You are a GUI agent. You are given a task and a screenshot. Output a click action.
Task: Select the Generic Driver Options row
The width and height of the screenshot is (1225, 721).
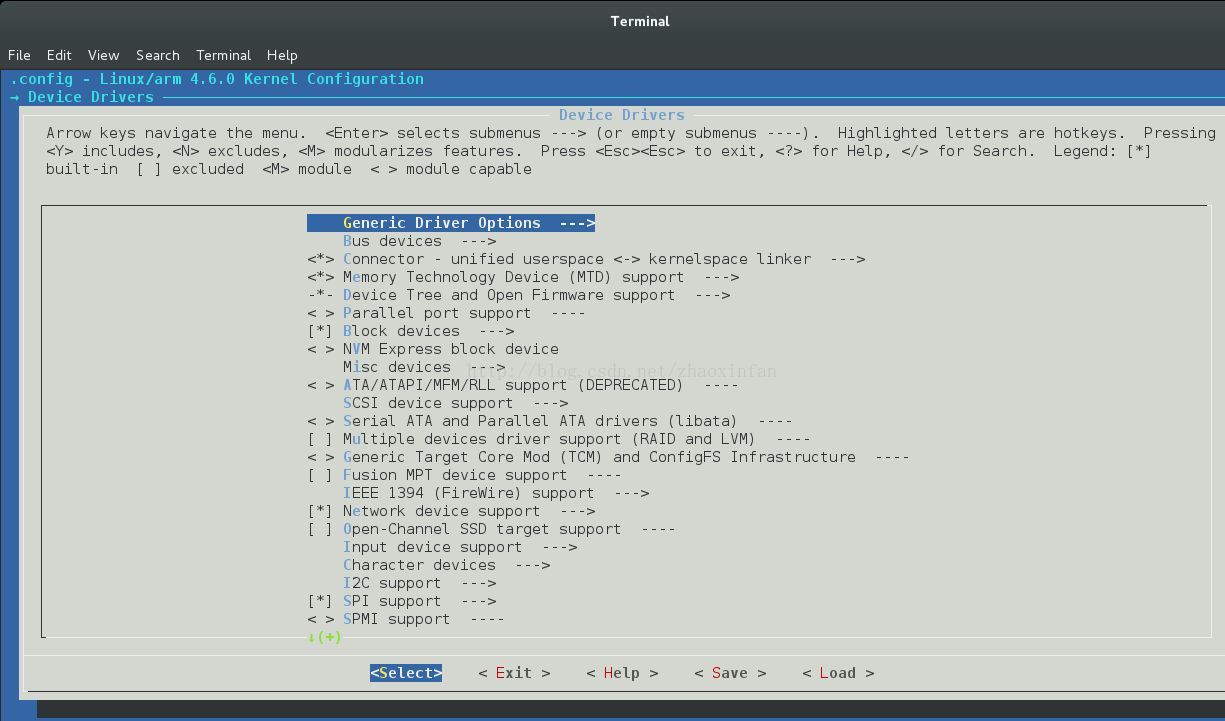click(451, 223)
